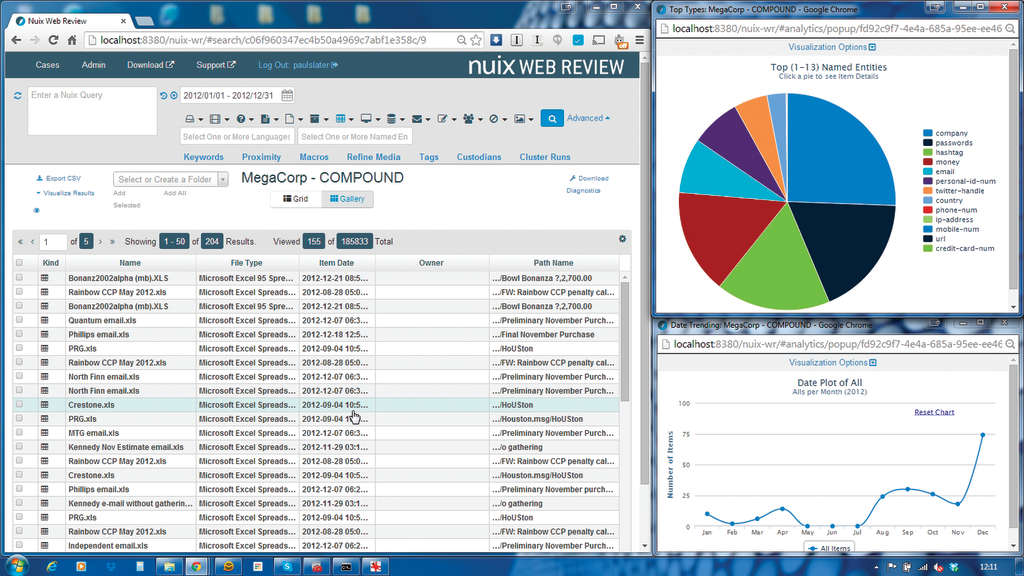
Task: Tick the checkbox for Quantum email.xls row
Action: [19, 320]
